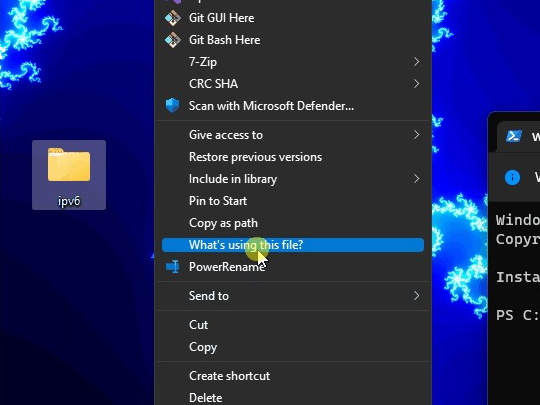Image resolution: width=540 pixels, height=405 pixels.
Task: Choose Git GUI Here
Action: [x=293, y=18]
